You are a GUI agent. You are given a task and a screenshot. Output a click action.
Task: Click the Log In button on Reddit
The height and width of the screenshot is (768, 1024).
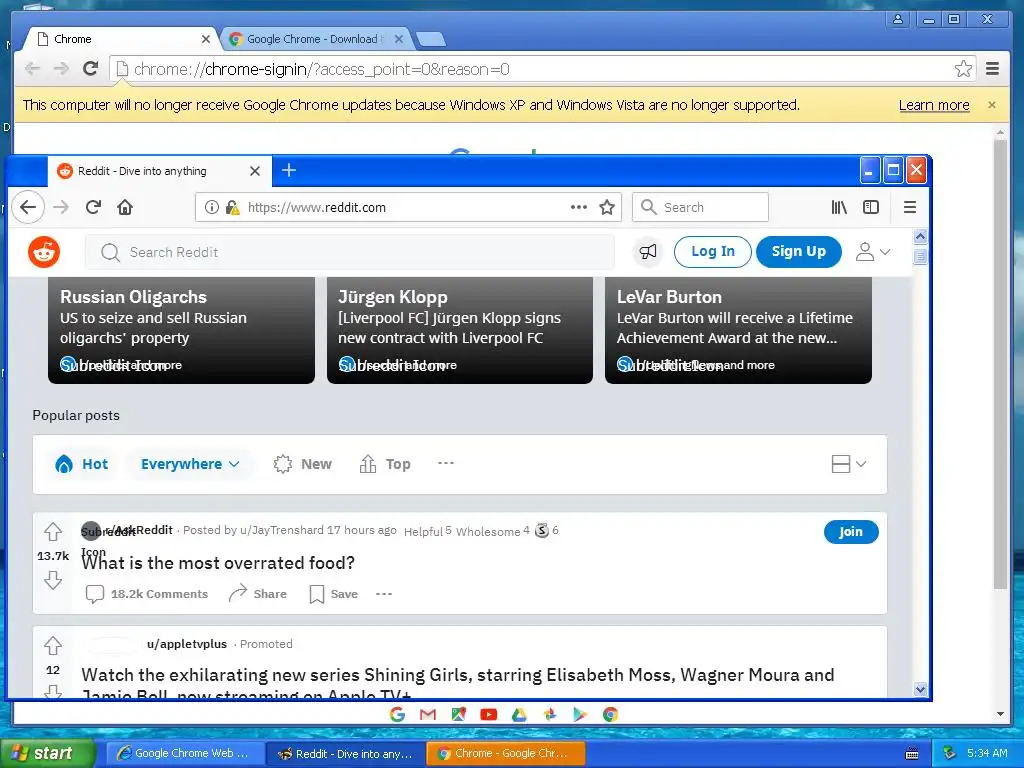coord(712,251)
